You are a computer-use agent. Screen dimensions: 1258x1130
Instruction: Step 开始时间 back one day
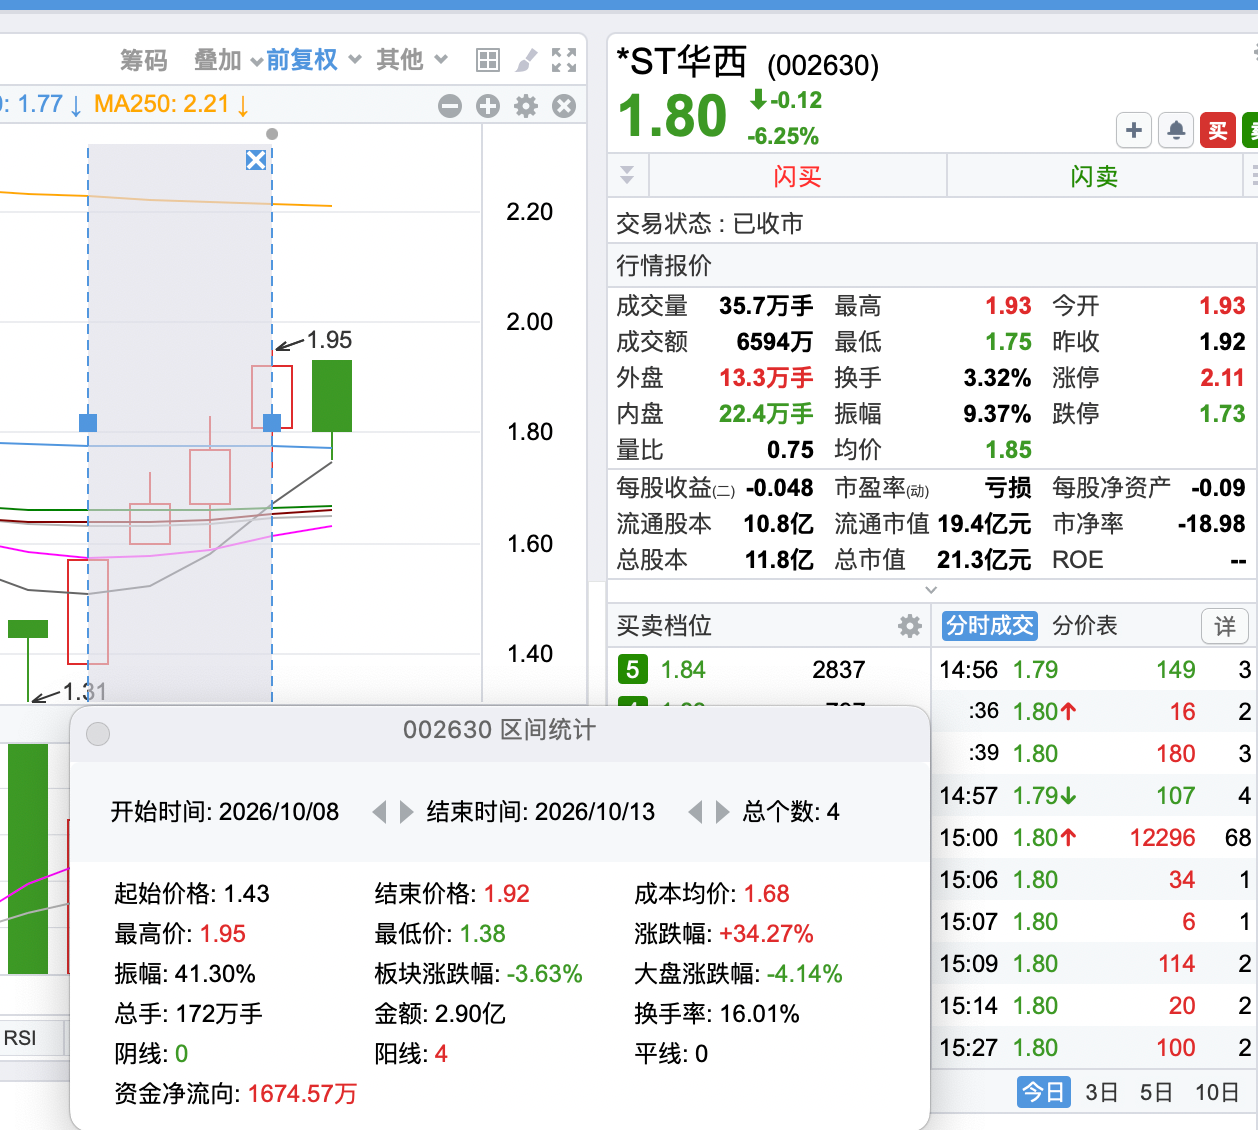(379, 812)
